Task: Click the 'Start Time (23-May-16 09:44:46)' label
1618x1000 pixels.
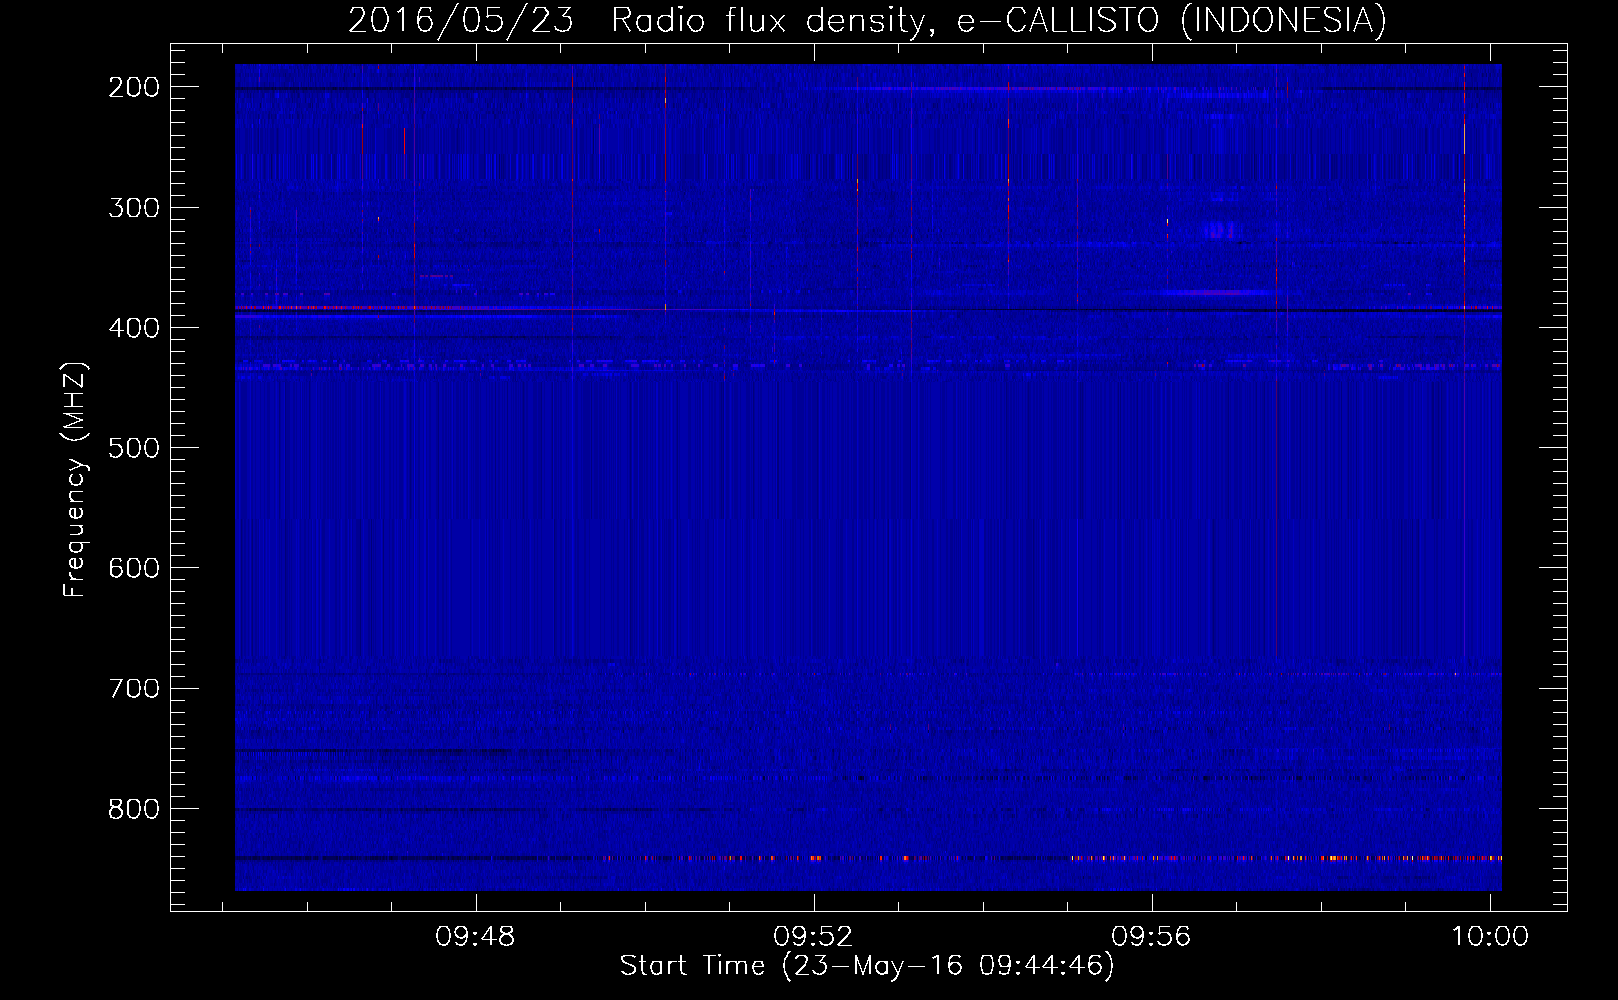Action: click(867, 966)
